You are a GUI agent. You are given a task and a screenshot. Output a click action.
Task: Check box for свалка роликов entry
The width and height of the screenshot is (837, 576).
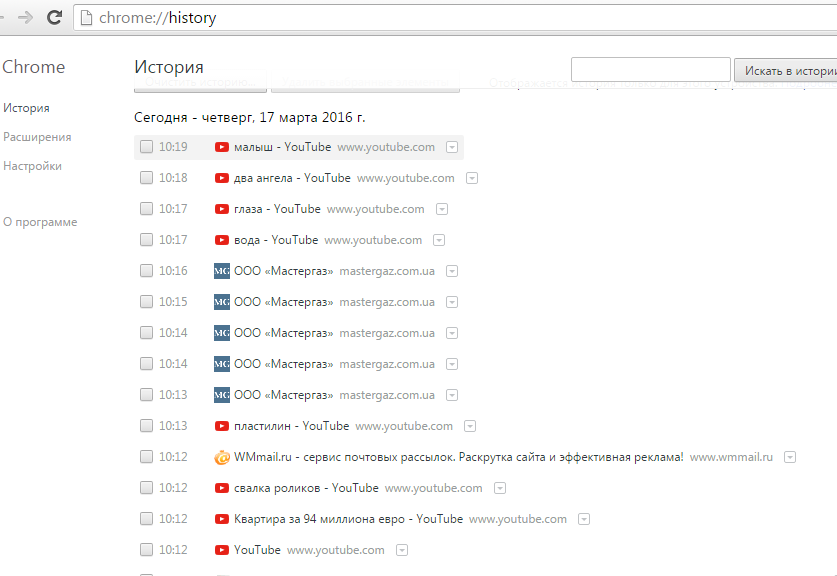point(146,487)
